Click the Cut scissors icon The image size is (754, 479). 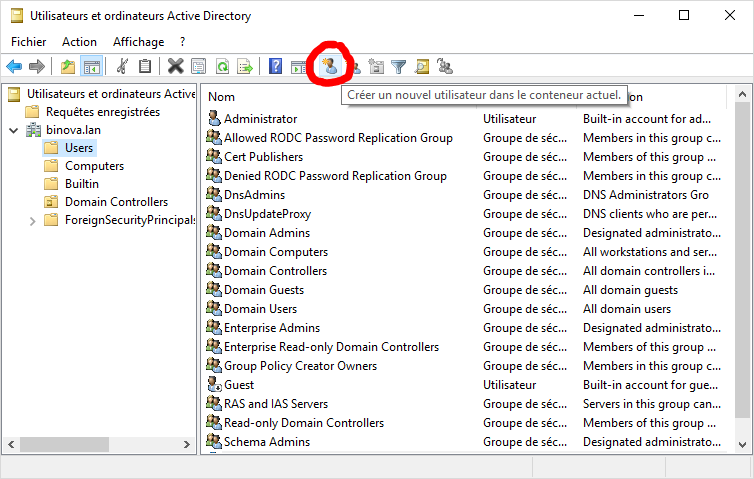coord(122,67)
